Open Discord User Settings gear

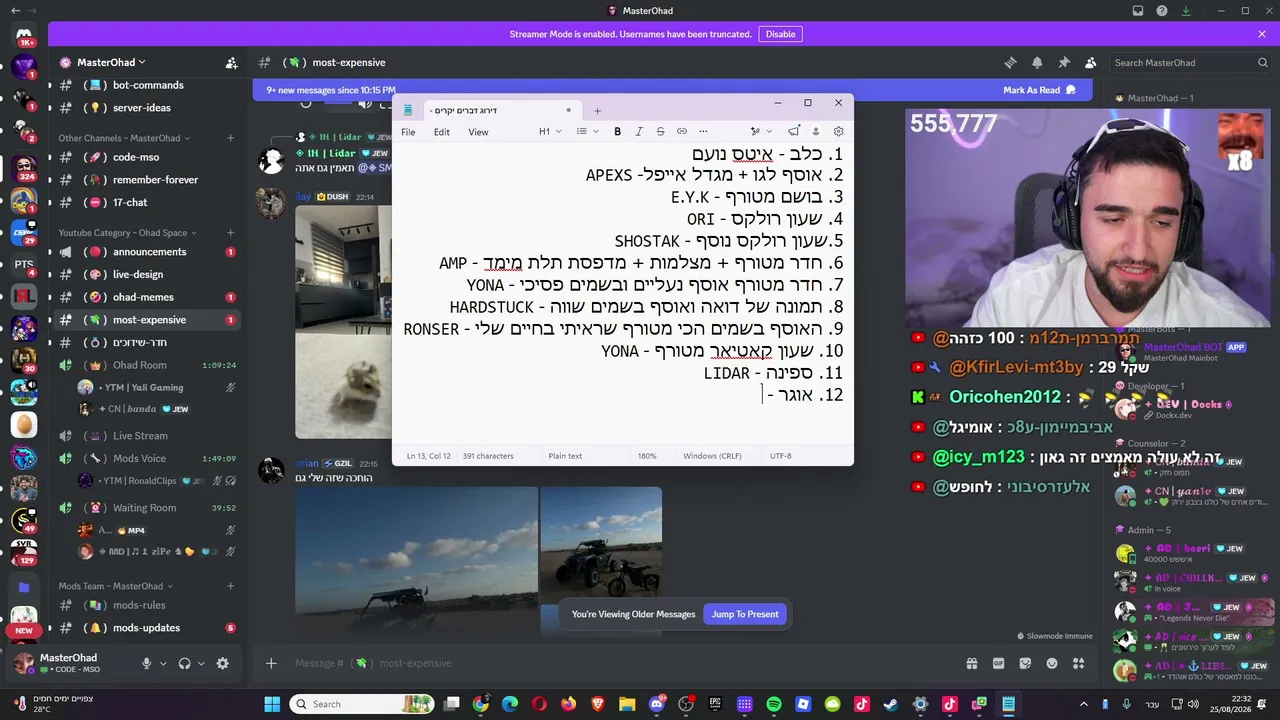tap(223, 663)
